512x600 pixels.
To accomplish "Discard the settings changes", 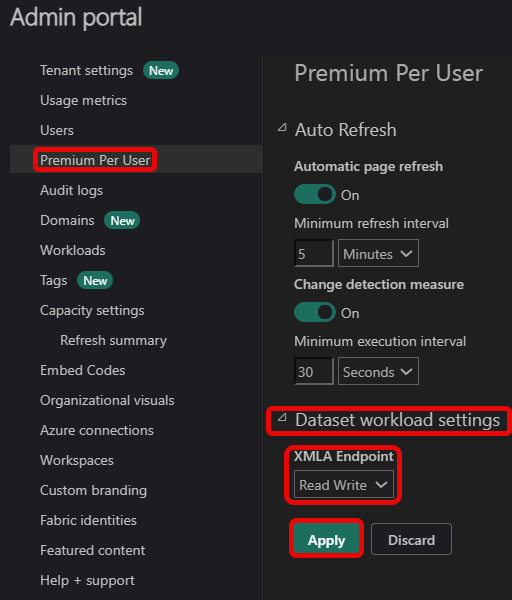I will coord(411,540).
